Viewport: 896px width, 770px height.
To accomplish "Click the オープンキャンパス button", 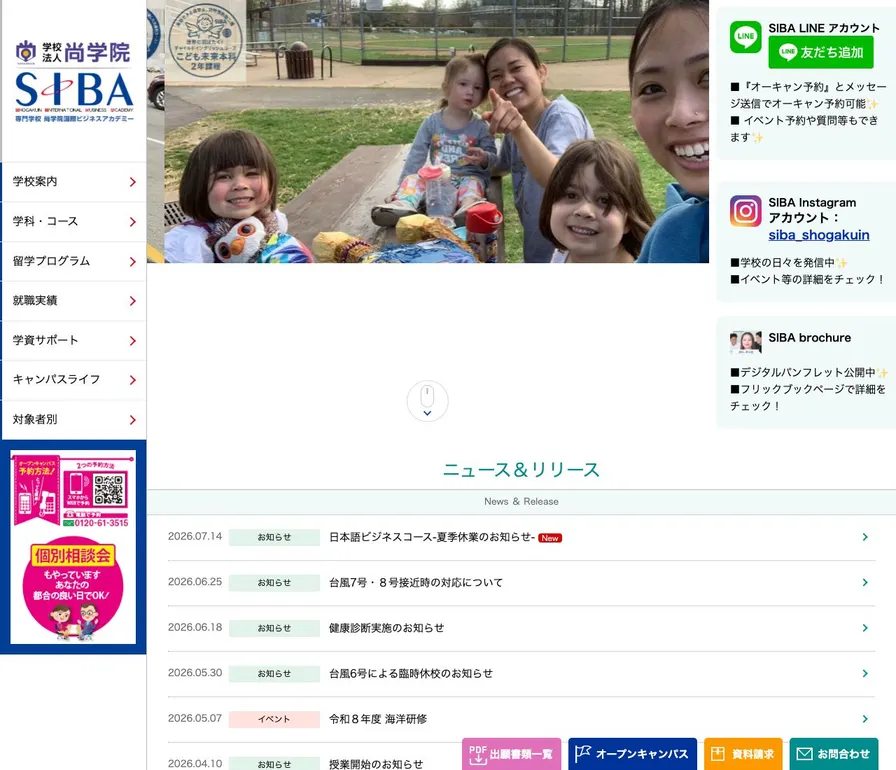I will (x=633, y=754).
